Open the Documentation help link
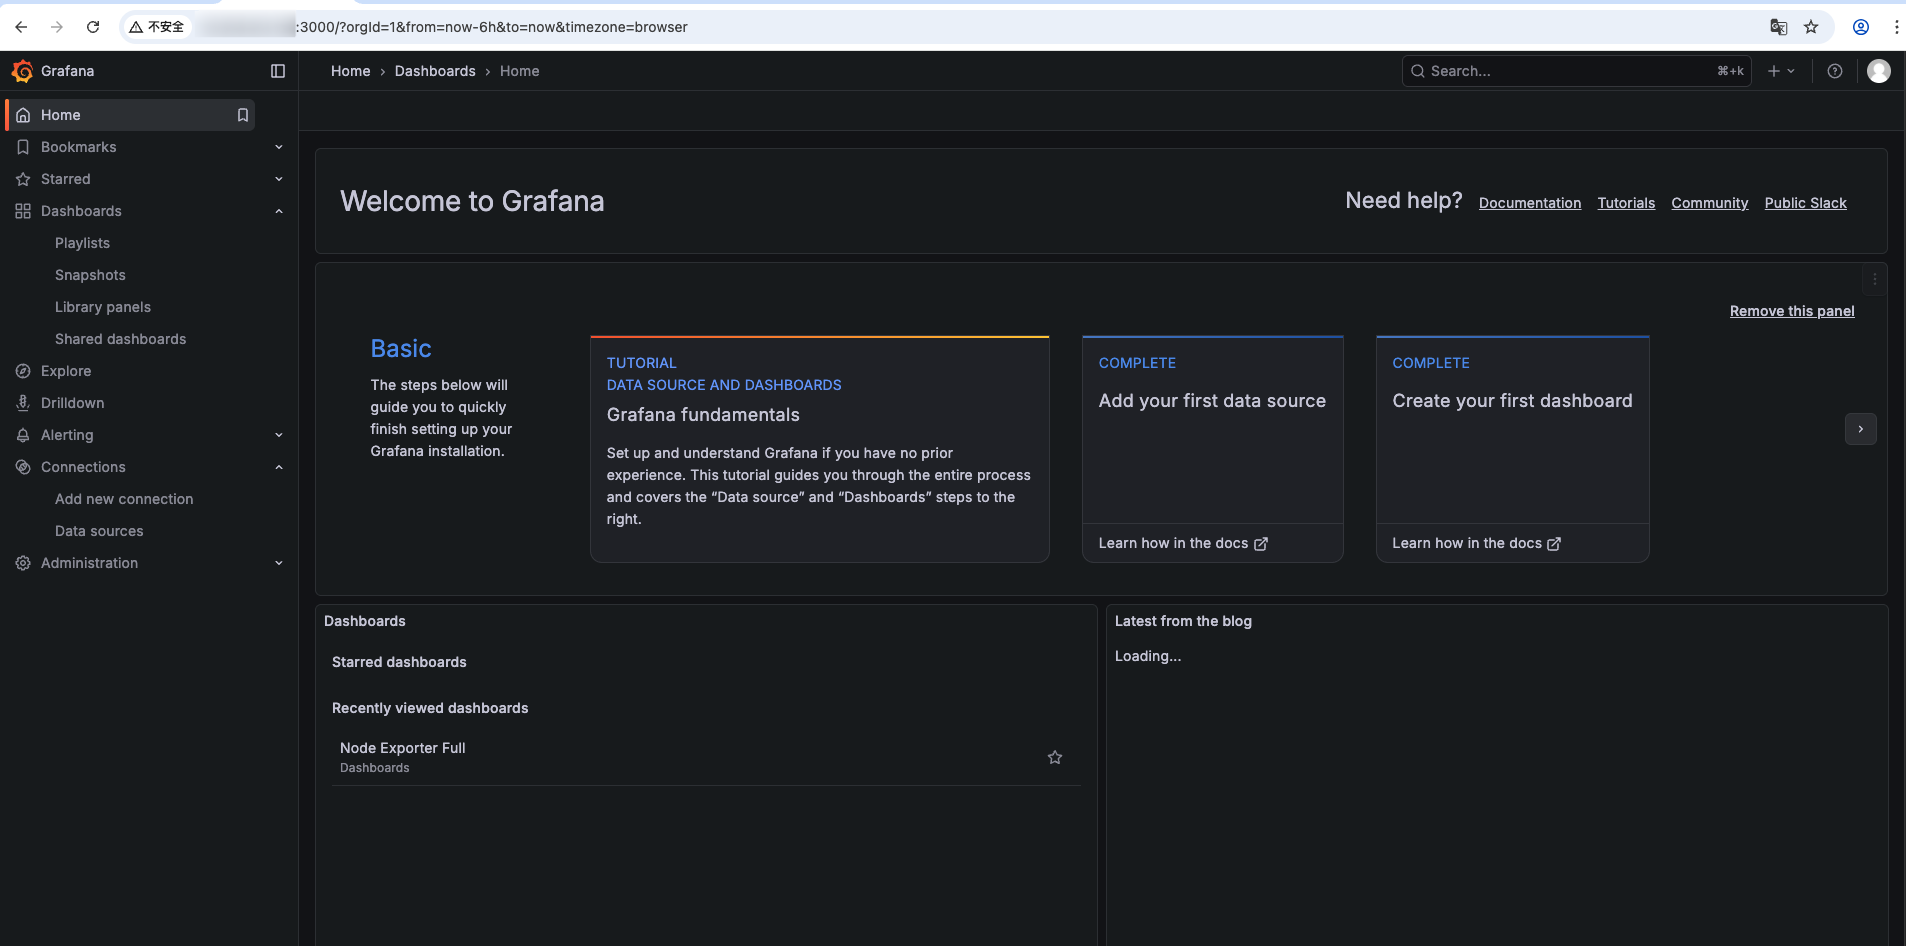Screen dimensions: 1906x946 pos(1530,203)
